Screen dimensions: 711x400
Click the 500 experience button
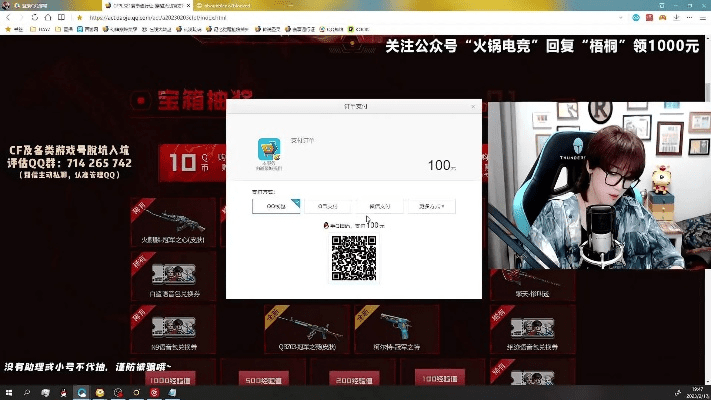[x=263, y=380]
